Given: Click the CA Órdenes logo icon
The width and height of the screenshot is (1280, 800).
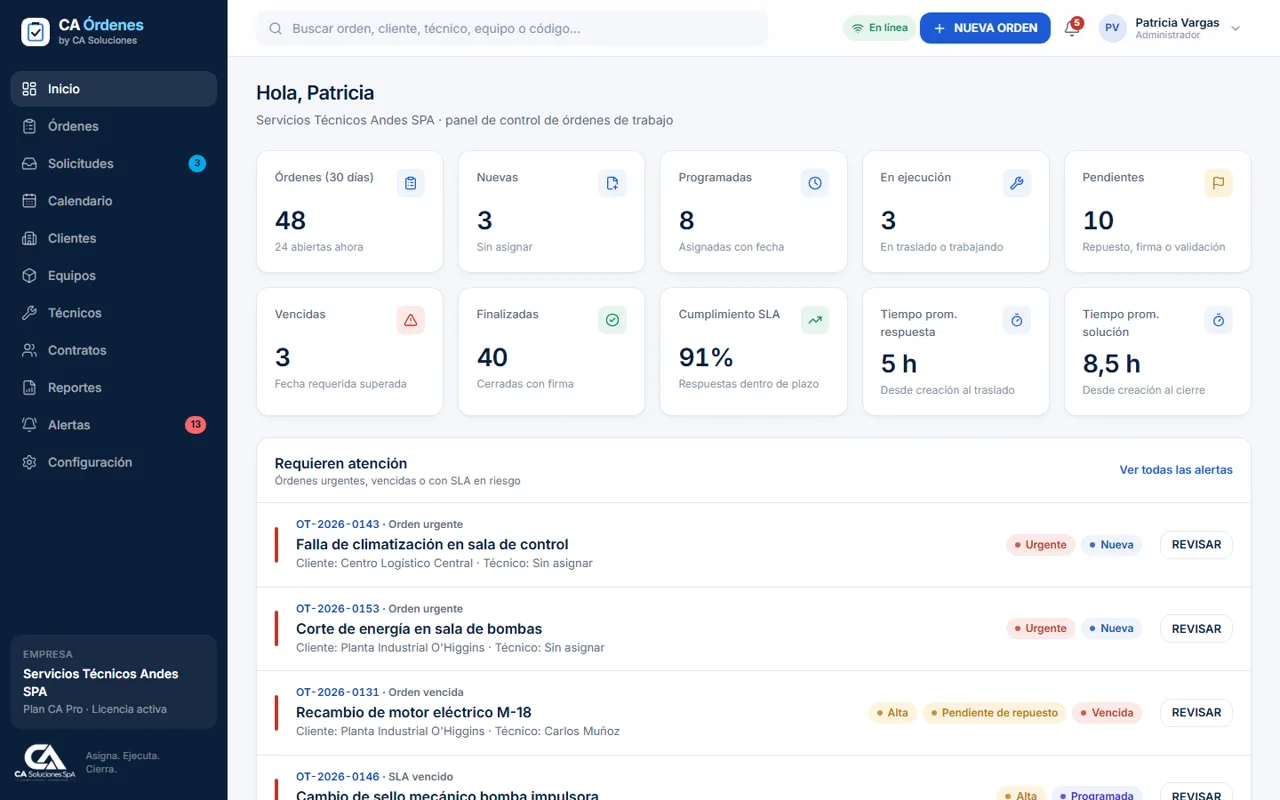Looking at the screenshot, I should [35, 32].
